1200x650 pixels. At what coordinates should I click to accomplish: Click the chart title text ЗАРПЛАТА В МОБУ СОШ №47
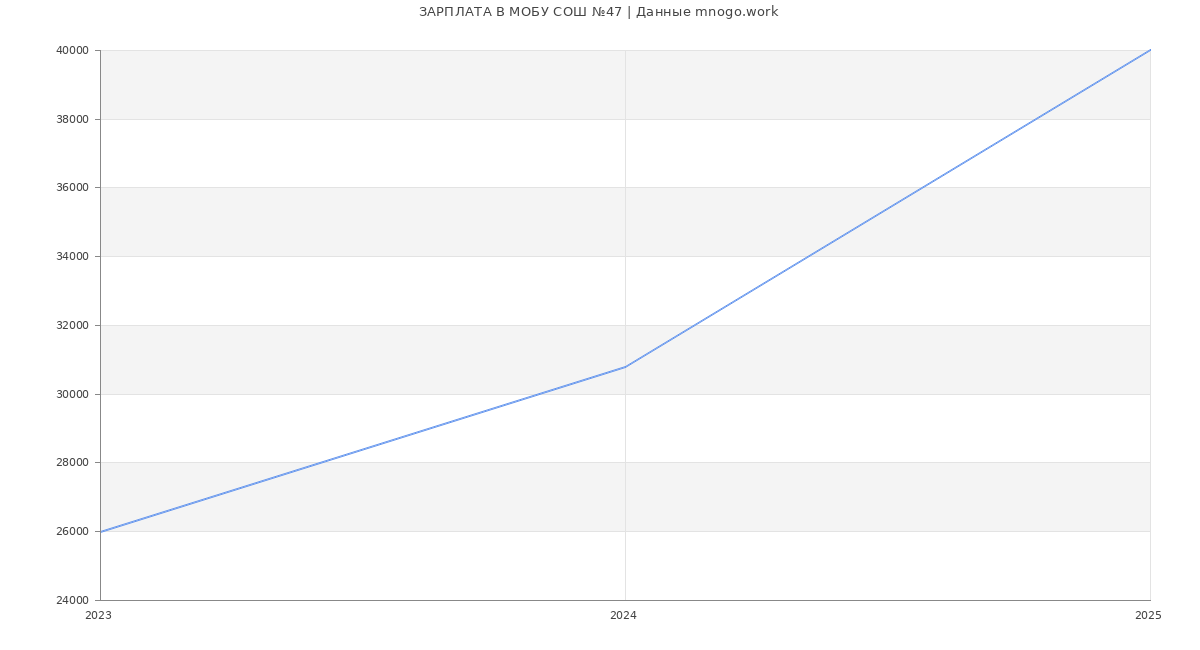520,12
